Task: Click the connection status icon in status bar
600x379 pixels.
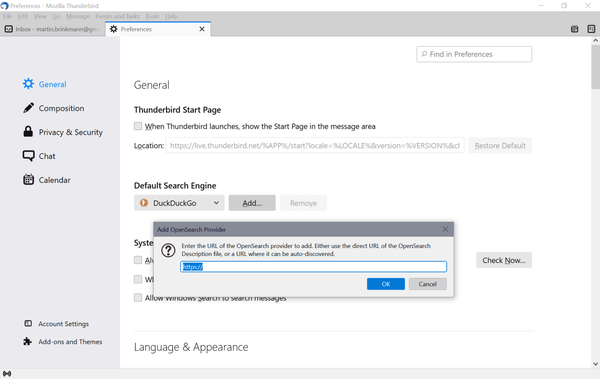Action: pyautogui.click(x=7, y=374)
